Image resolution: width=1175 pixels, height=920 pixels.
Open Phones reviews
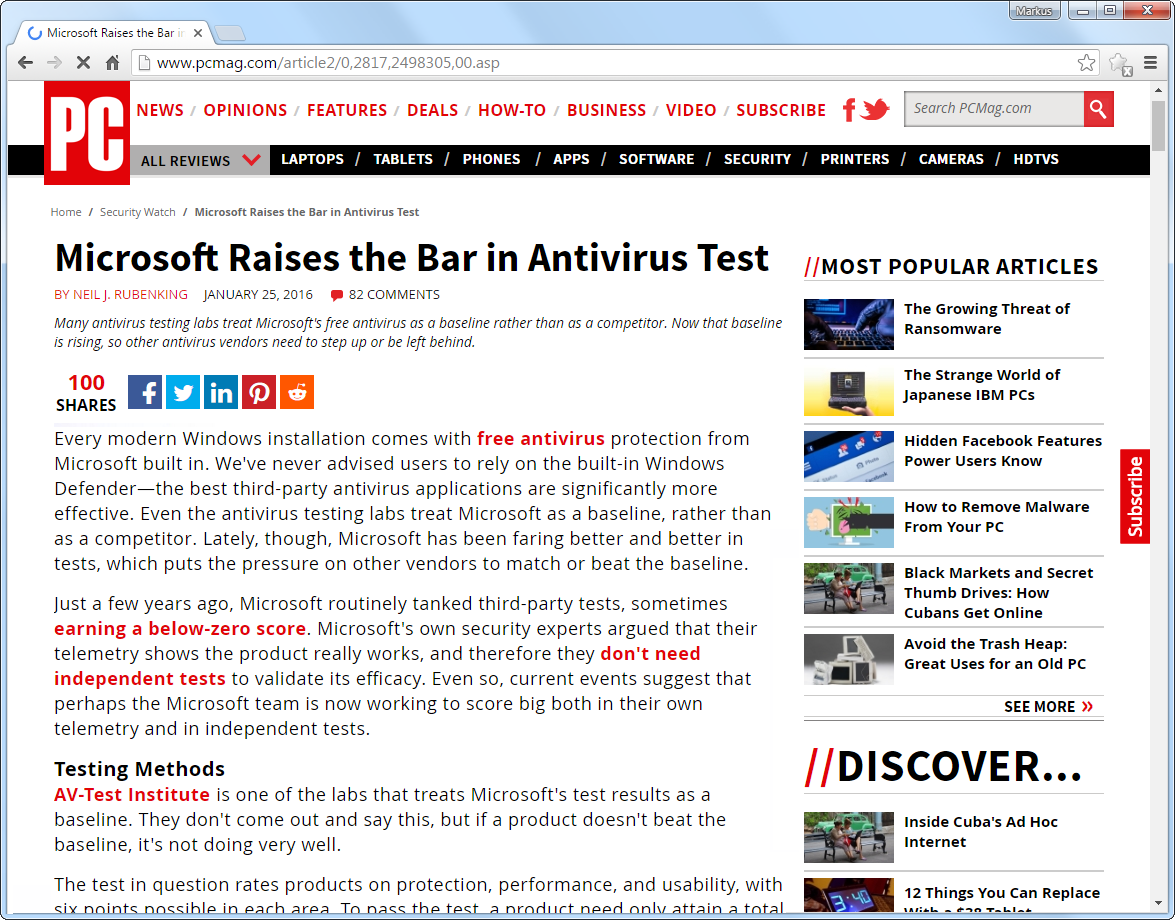tap(492, 160)
